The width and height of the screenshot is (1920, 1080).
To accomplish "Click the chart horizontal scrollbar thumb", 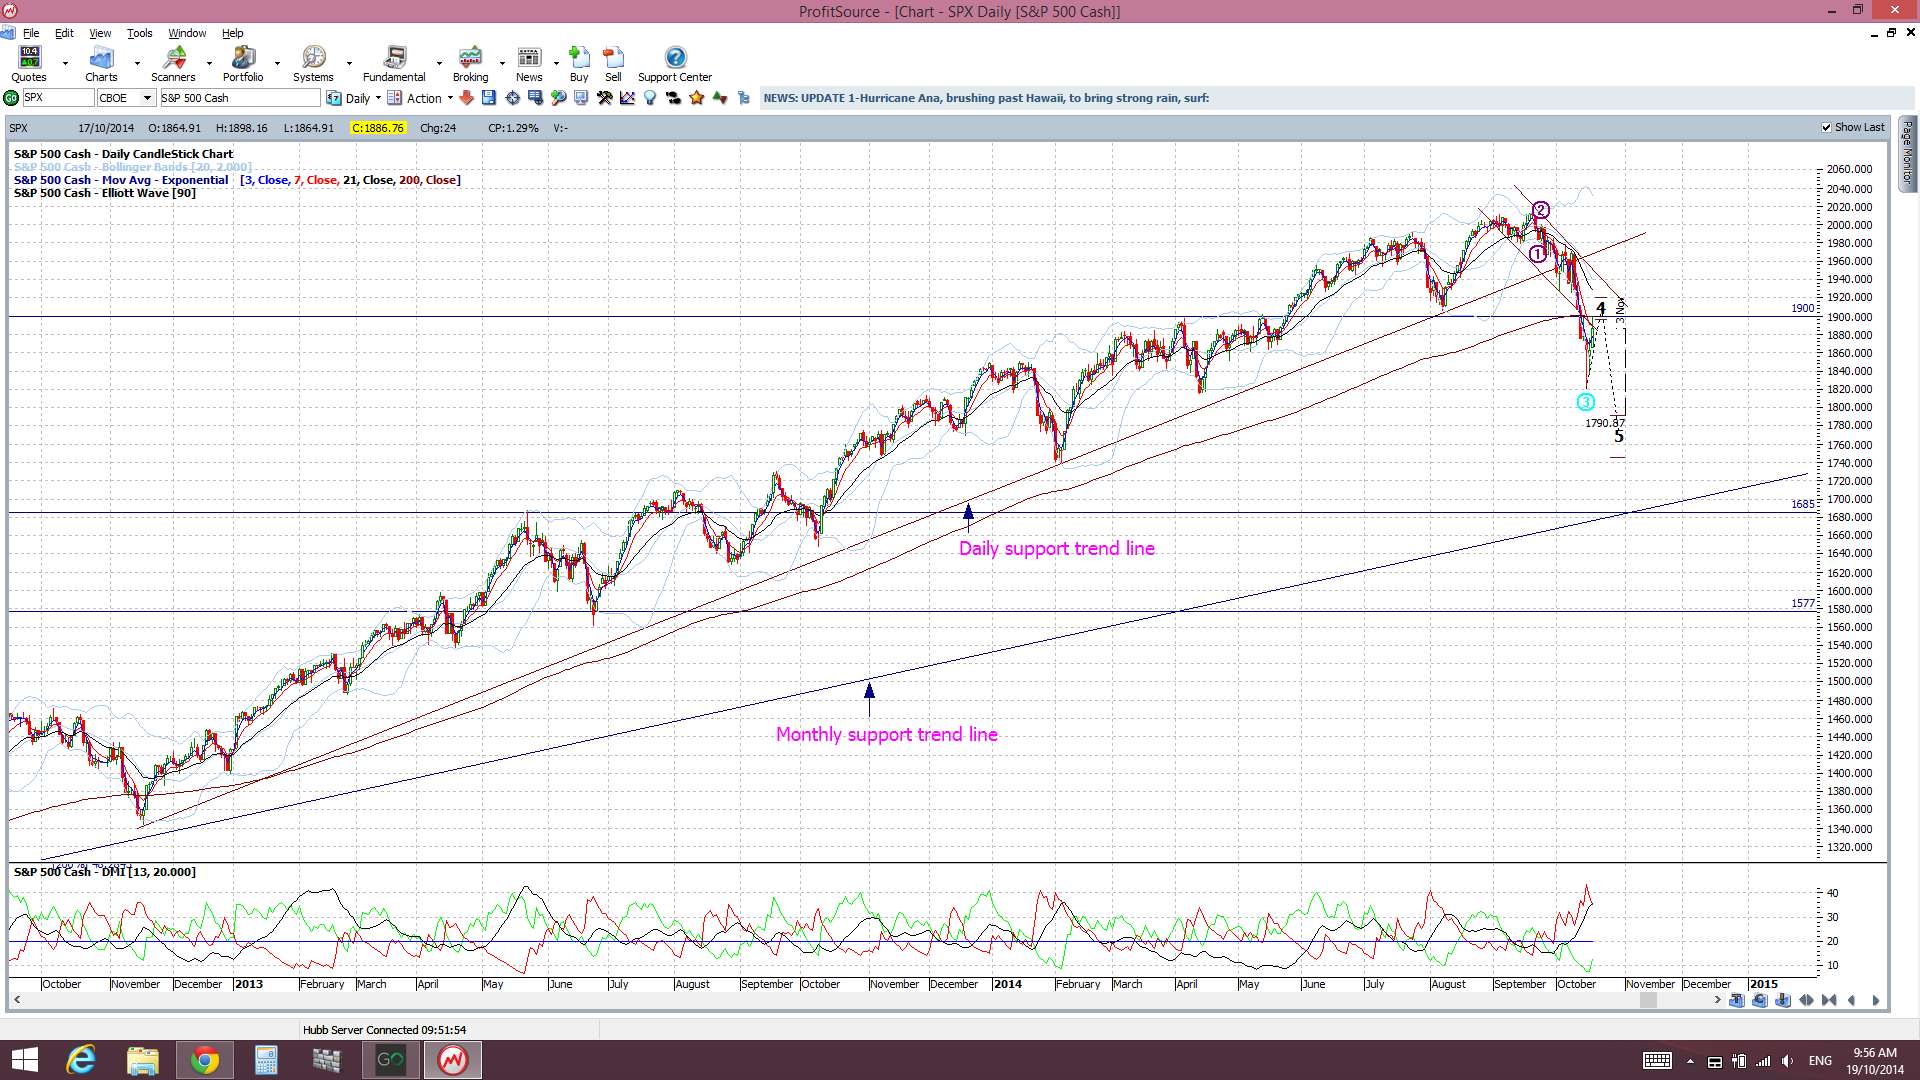I will pyautogui.click(x=1648, y=1000).
